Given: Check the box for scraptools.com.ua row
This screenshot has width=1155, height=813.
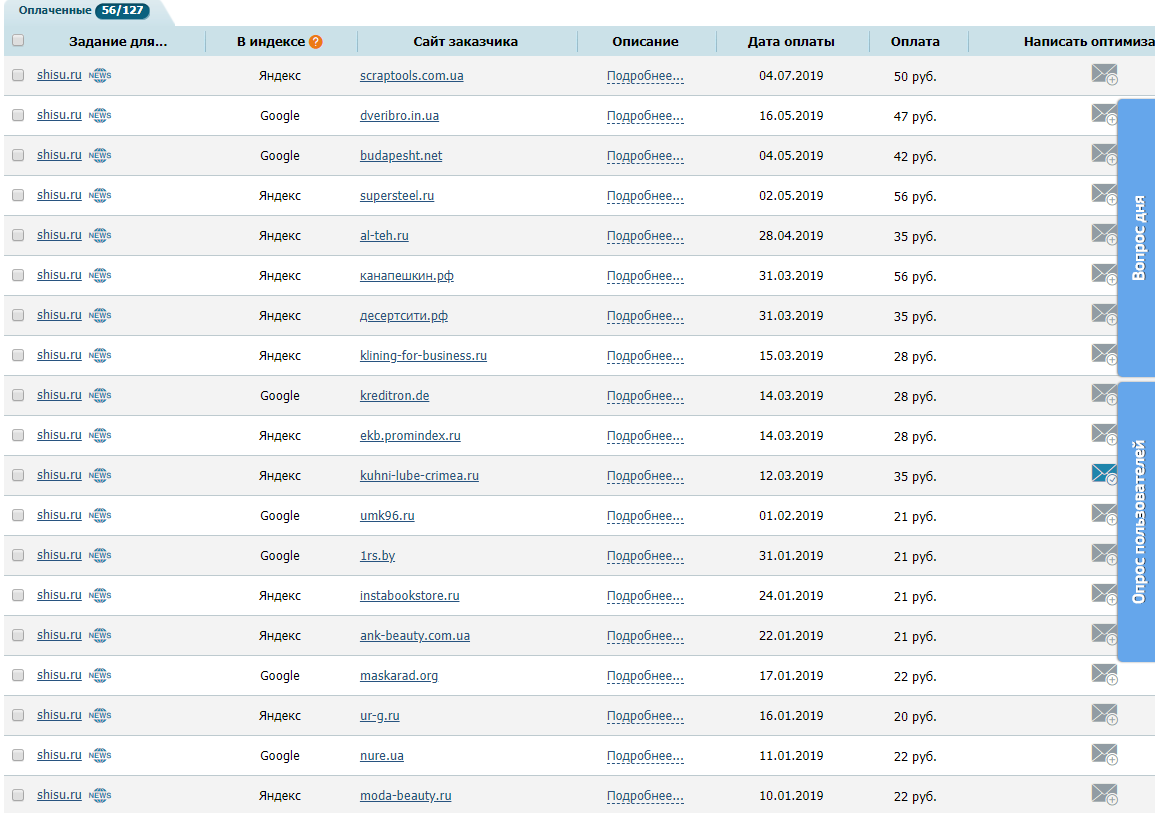Looking at the screenshot, I should click(18, 75).
